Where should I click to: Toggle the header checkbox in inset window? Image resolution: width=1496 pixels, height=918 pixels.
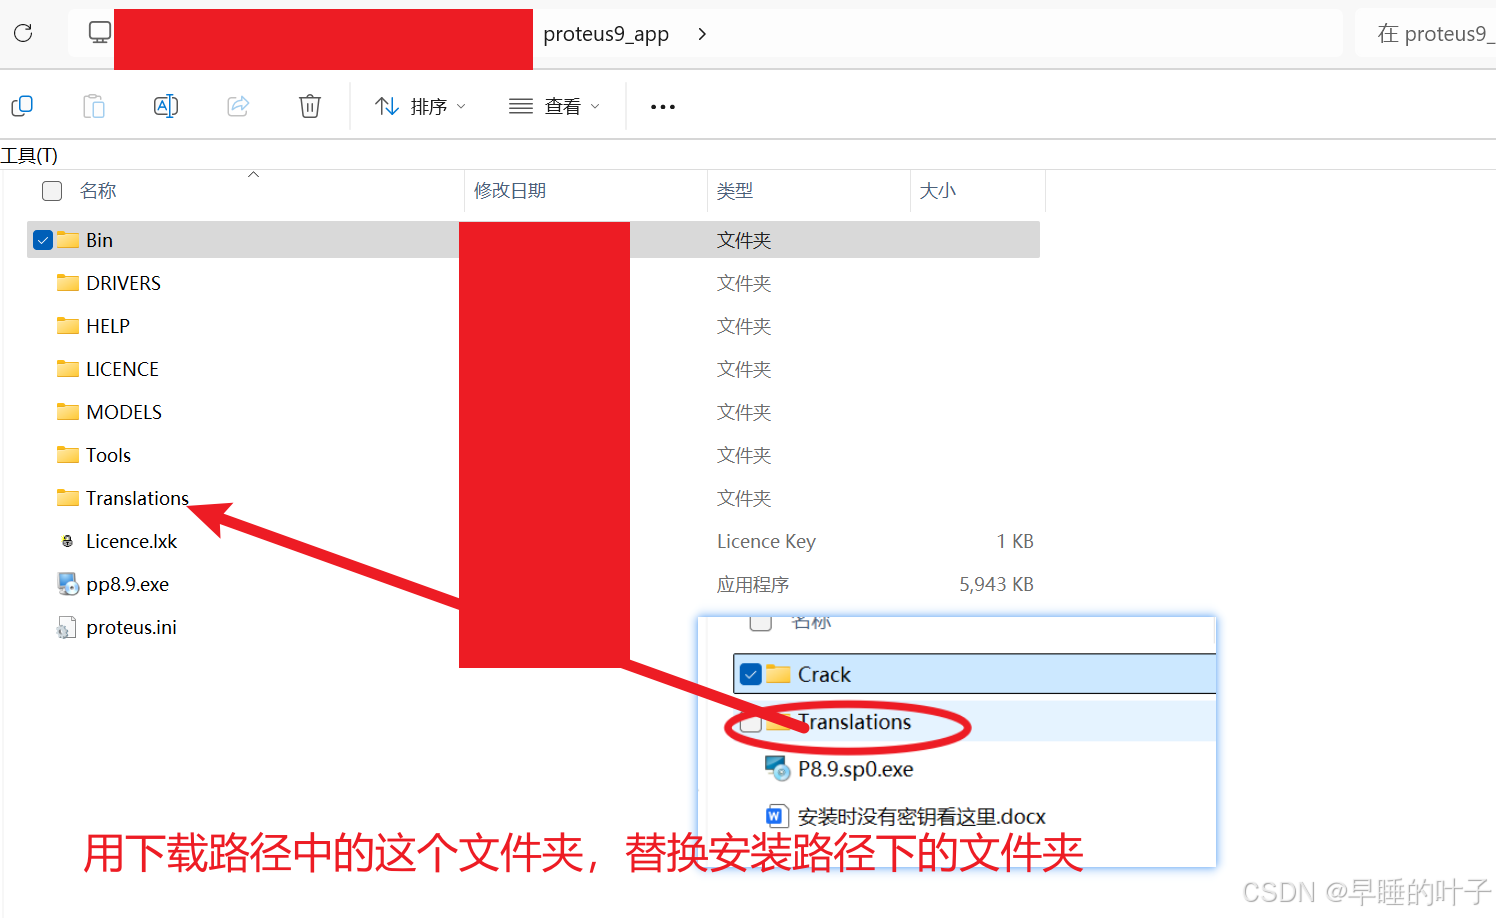click(x=761, y=623)
